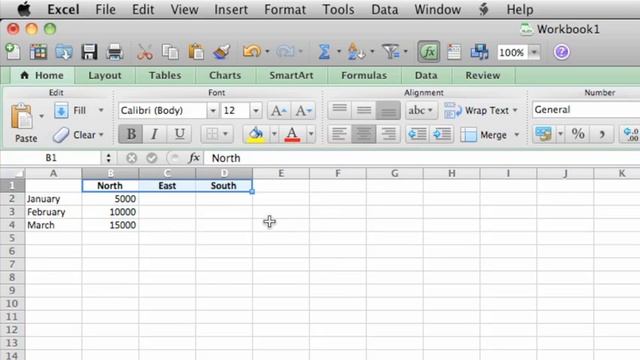This screenshot has width=640, height=360.
Task: Decrease indent in Alignment group
Action: click(417, 134)
